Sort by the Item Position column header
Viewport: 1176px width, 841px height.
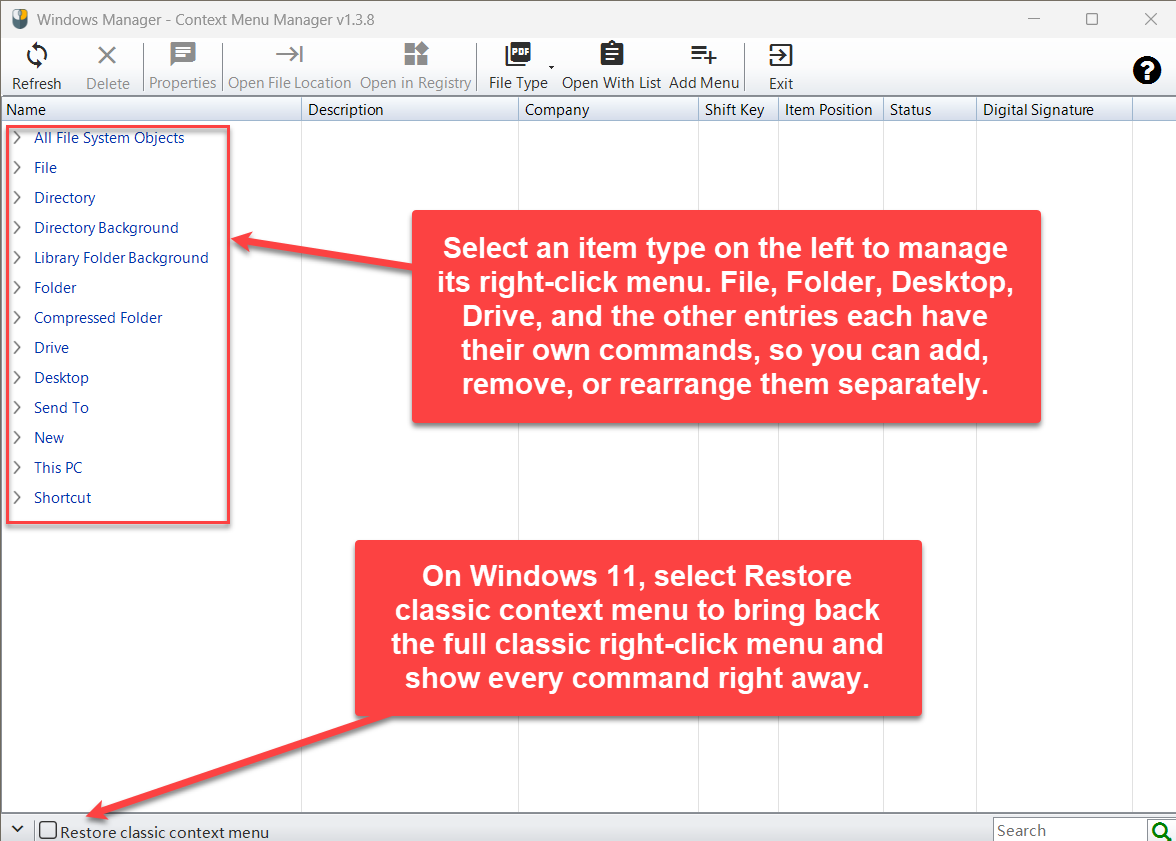click(831, 110)
